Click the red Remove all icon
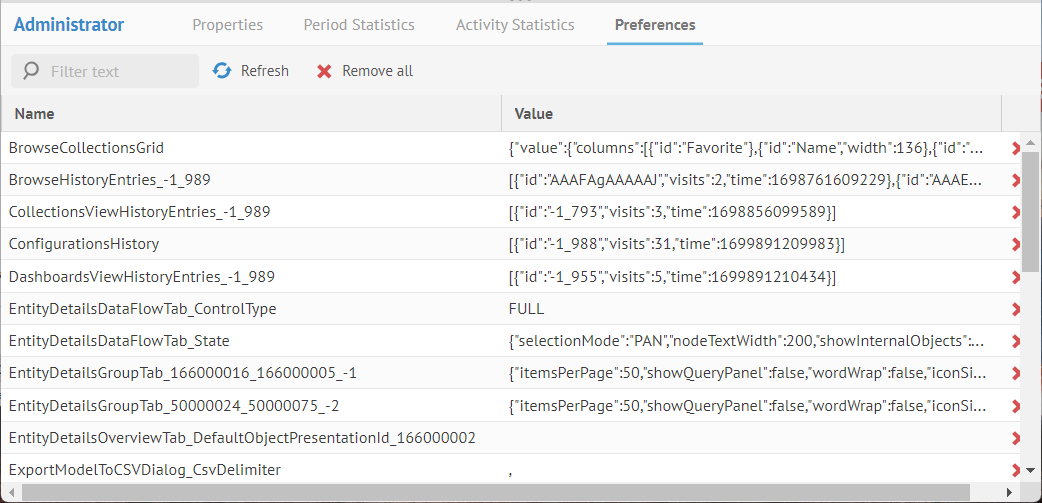 (323, 71)
